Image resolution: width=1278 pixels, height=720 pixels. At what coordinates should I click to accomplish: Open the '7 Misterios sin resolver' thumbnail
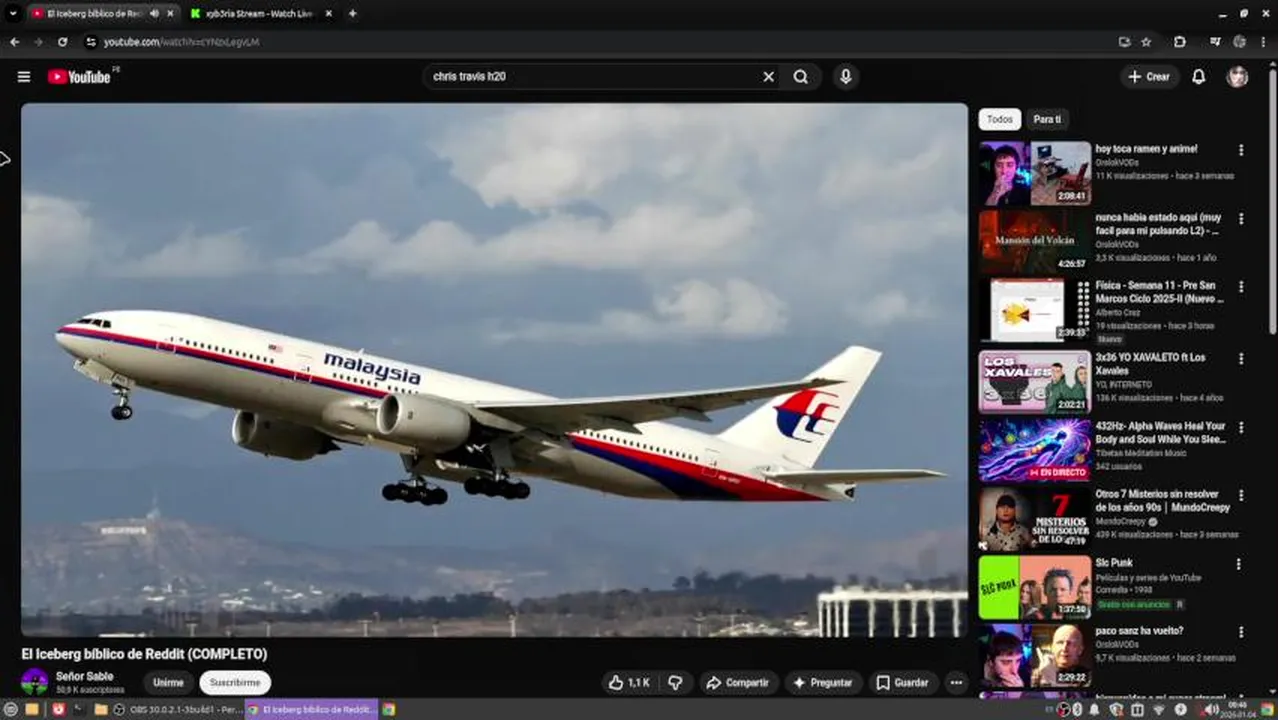pos(1035,519)
